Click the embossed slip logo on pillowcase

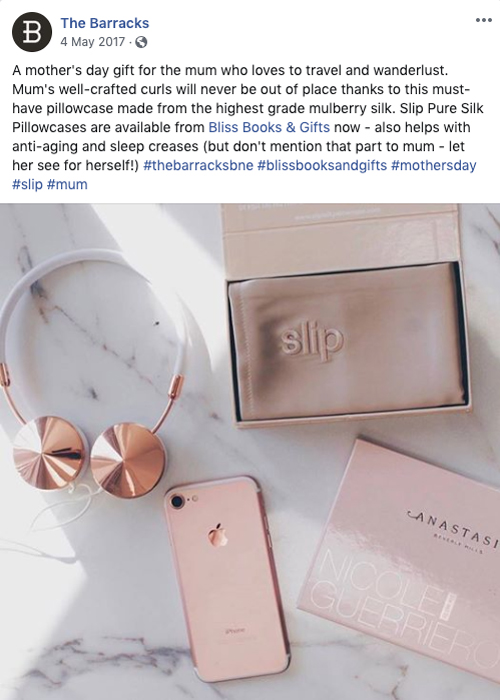pyautogui.click(x=312, y=342)
